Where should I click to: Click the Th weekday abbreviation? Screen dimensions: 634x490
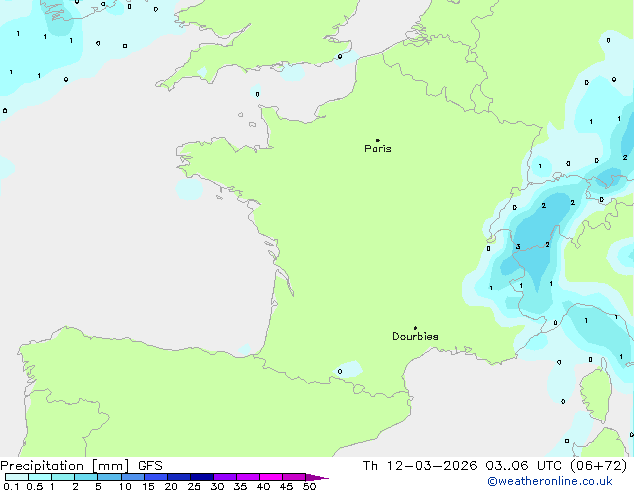[370, 466]
